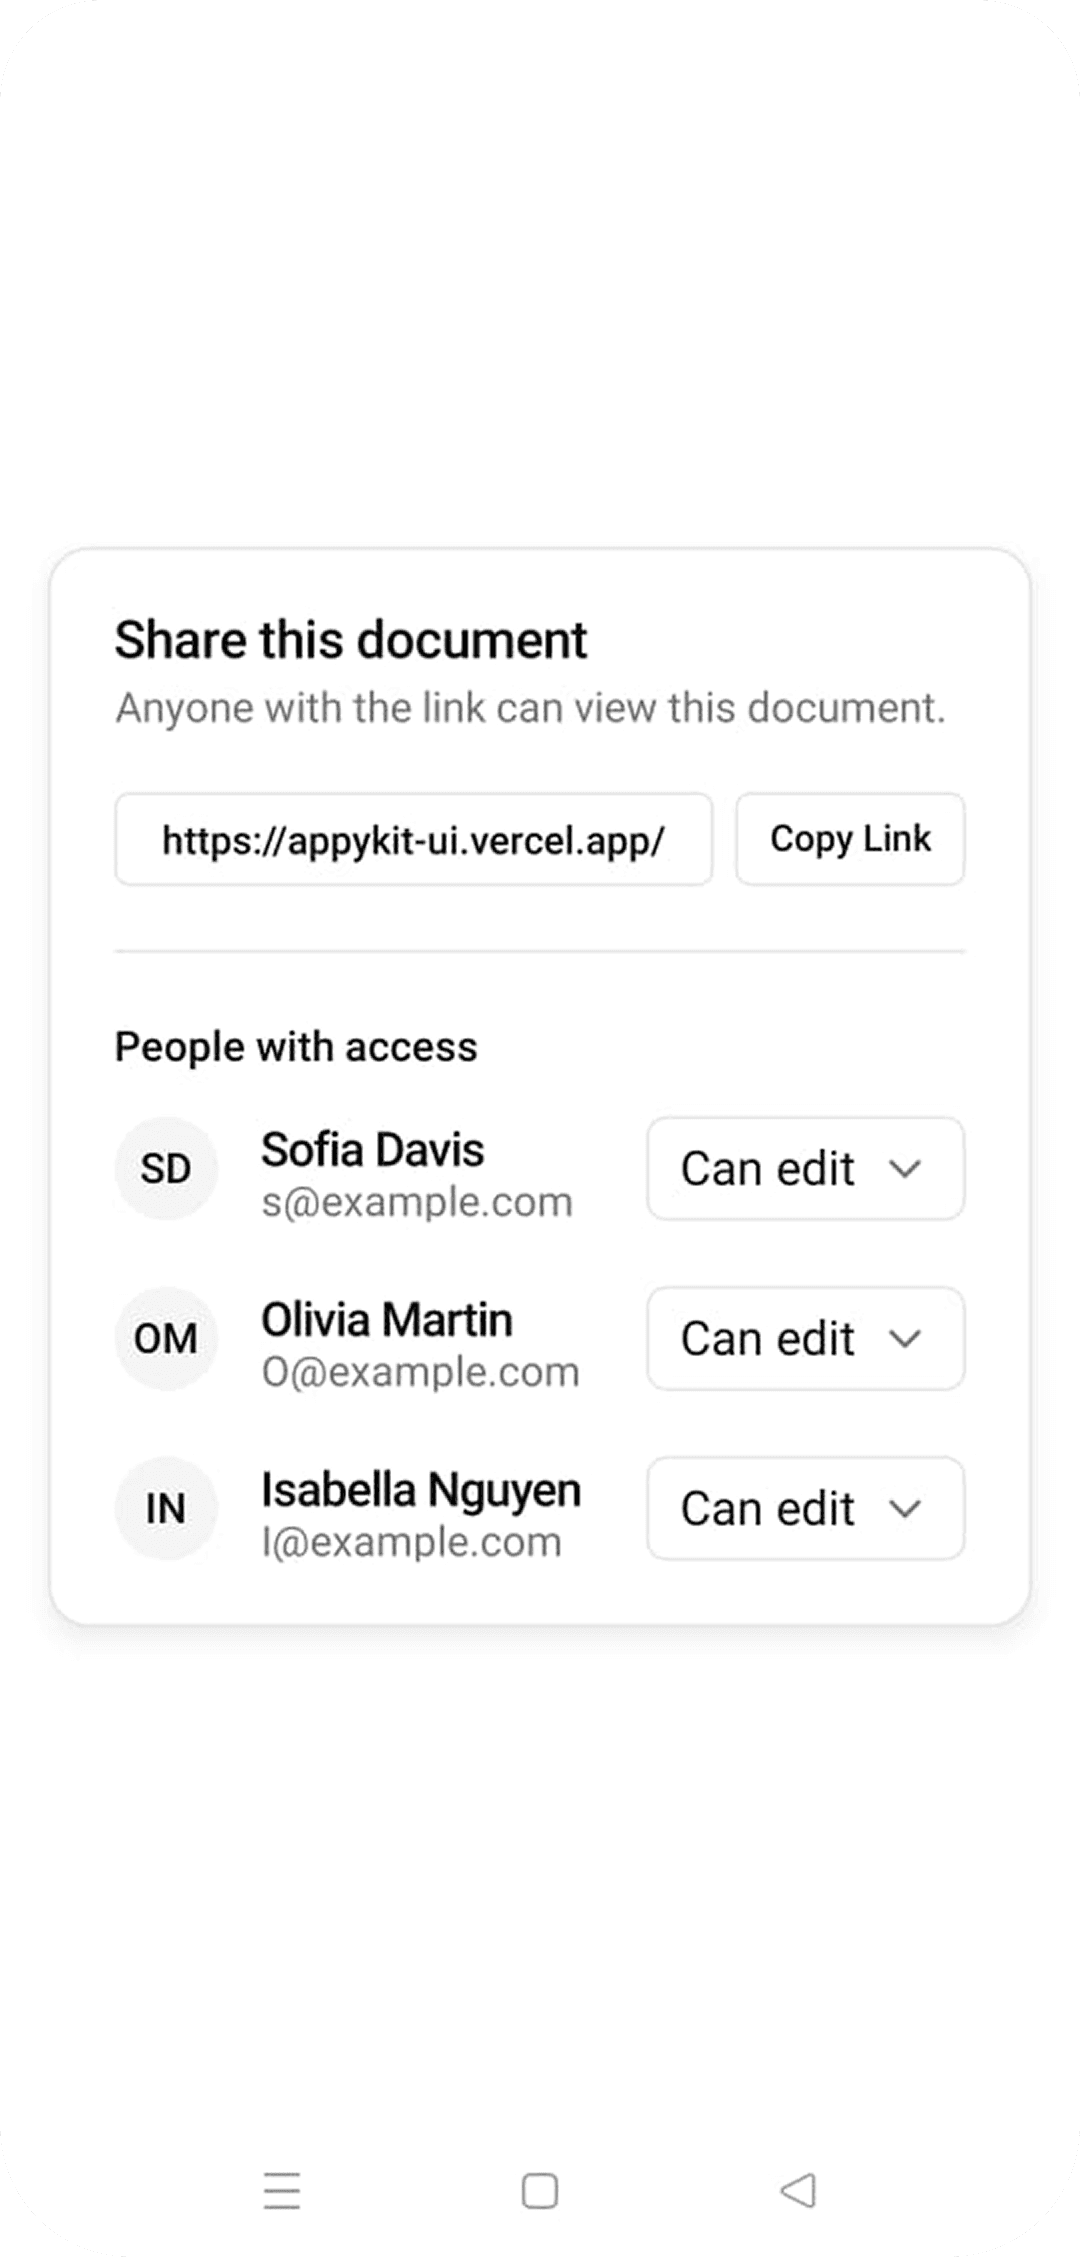Image resolution: width=1080 pixels, height=2257 pixels.
Task: Click the OM avatar for Olivia Martin
Action: (166, 1338)
